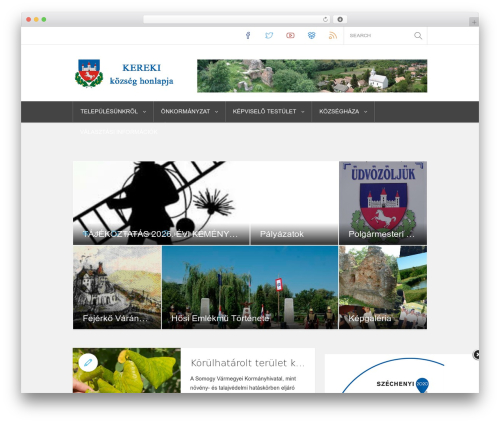
Task: Open a new browser tab with plus button
Action: (x=474, y=22)
